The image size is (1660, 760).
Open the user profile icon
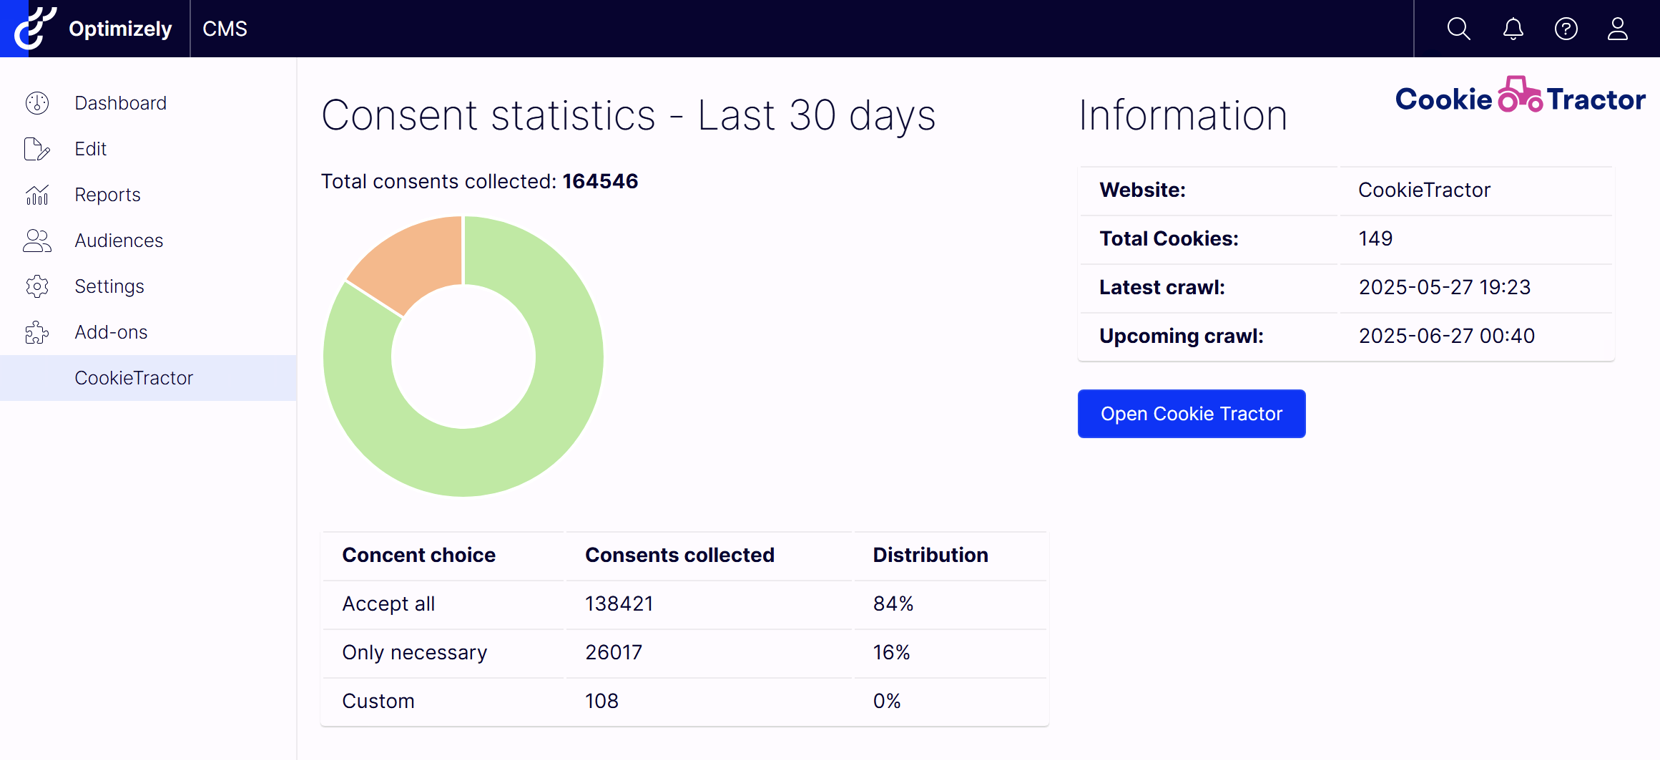tap(1618, 29)
